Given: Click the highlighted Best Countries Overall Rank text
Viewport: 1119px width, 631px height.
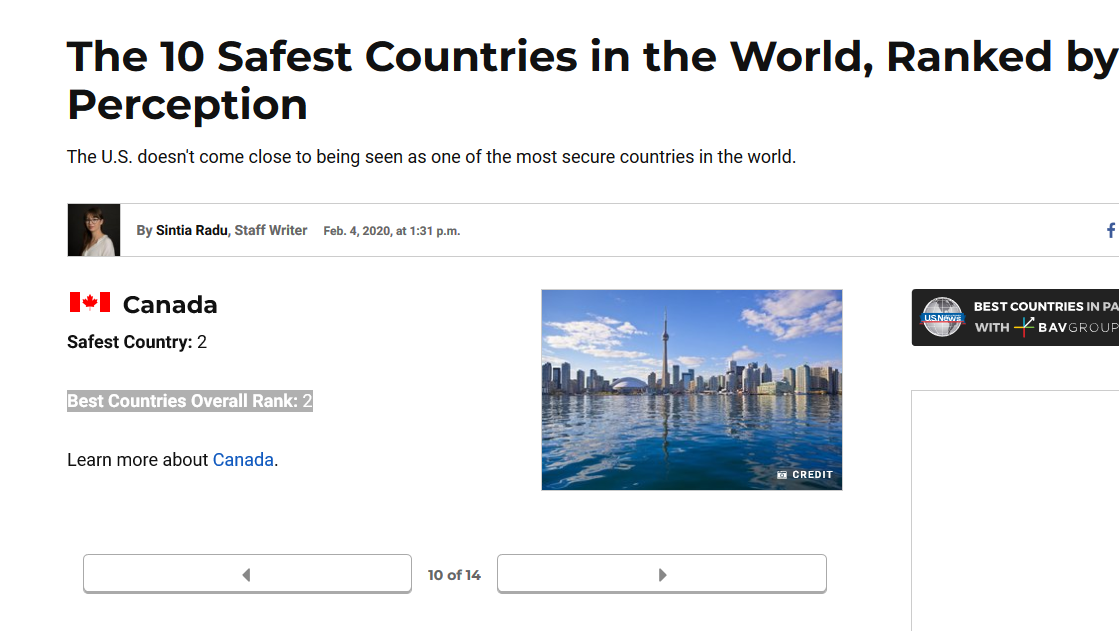Looking at the screenshot, I should click(190, 401).
